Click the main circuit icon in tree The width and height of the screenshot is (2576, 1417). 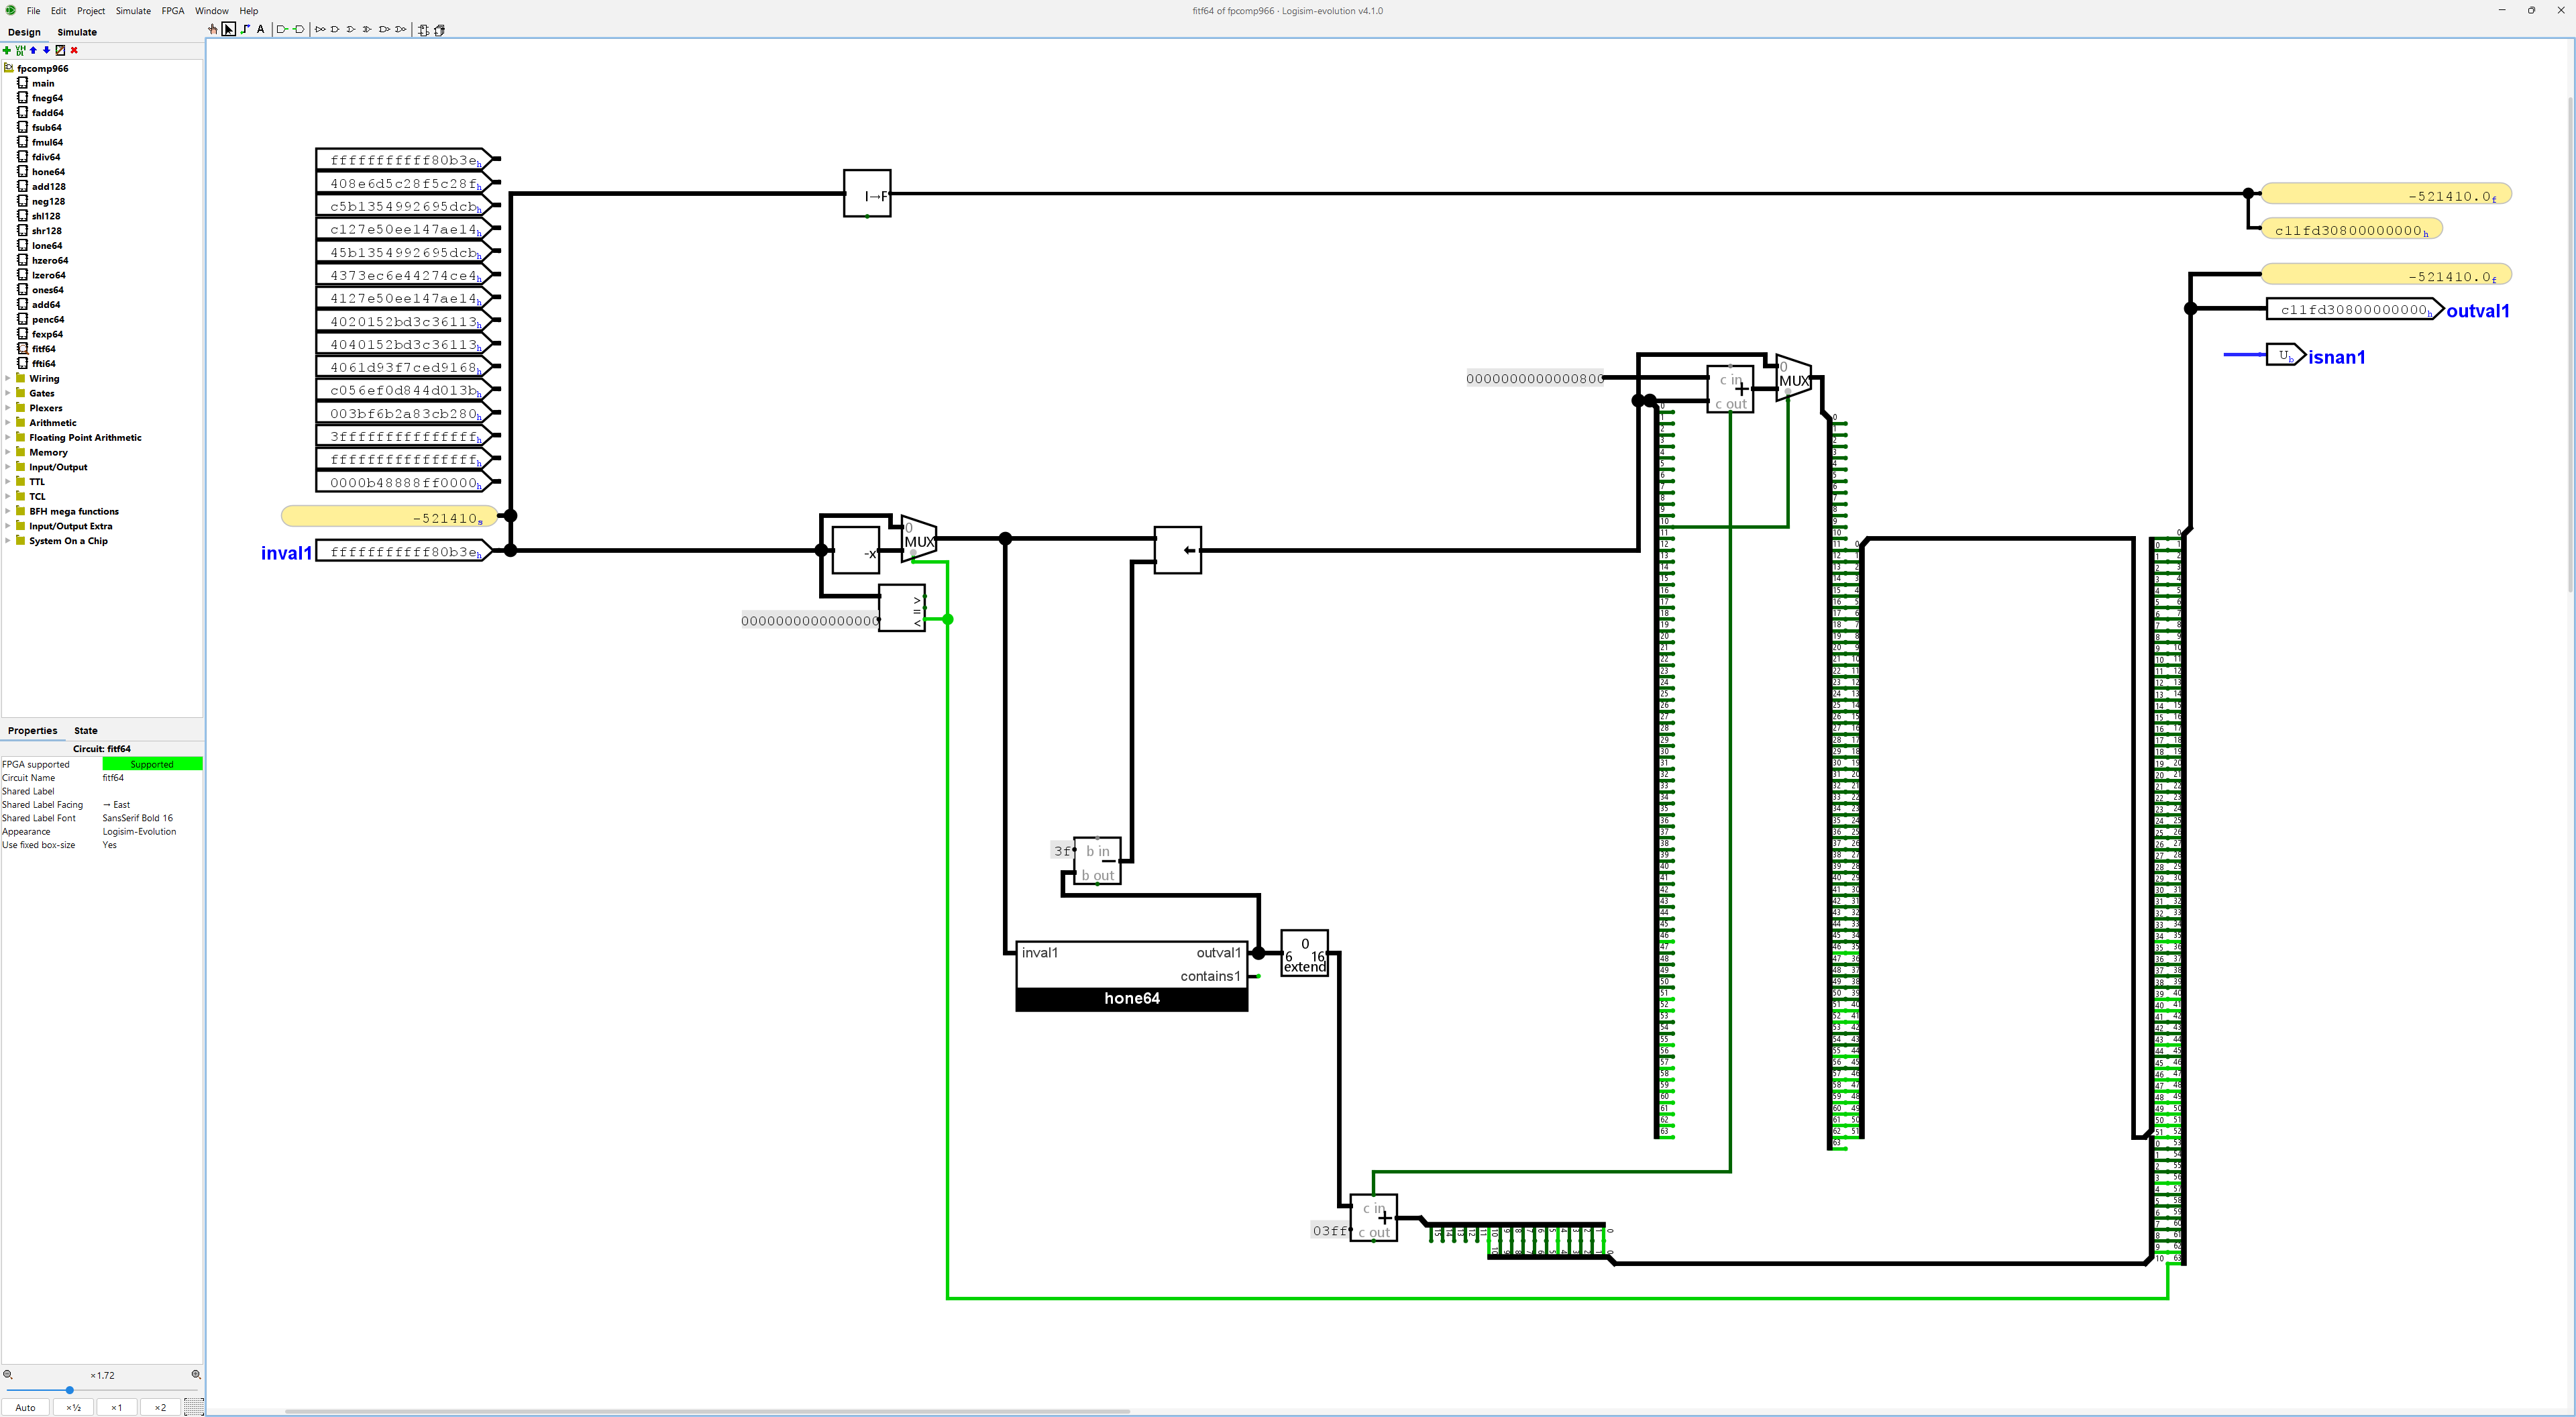pyautogui.click(x=22, y=83)
